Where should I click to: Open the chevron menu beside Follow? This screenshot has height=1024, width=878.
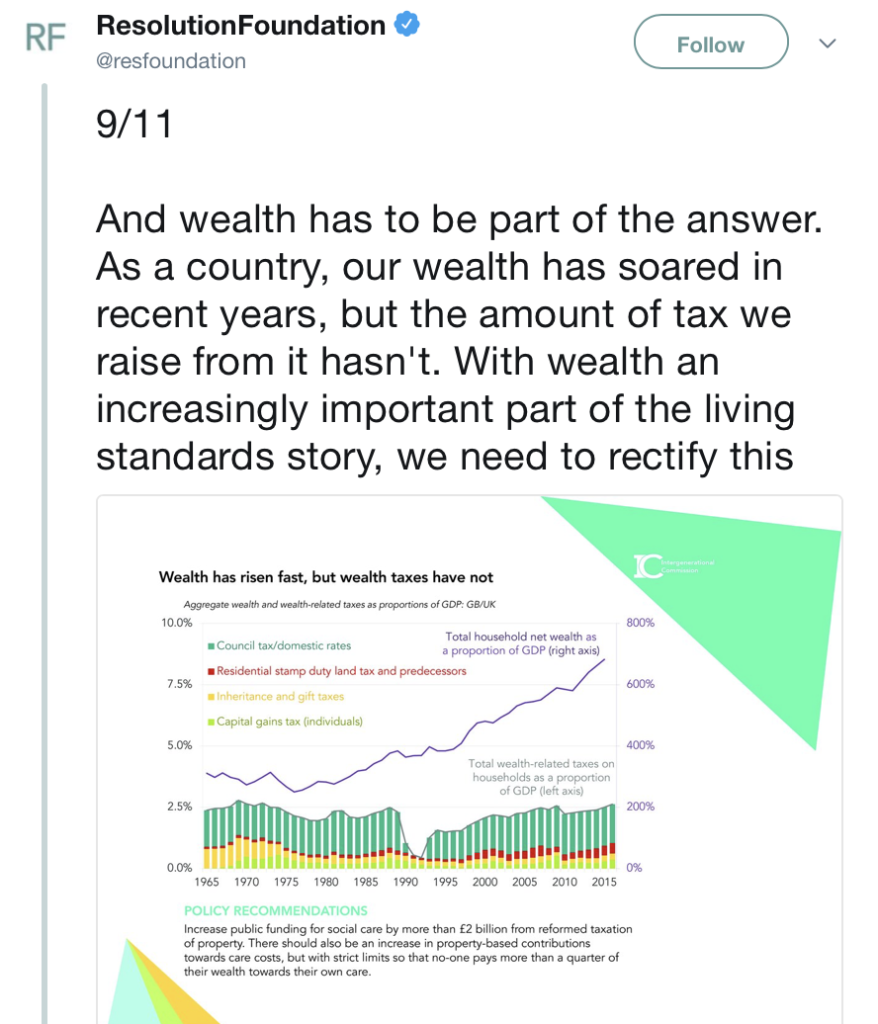point(827,44)
